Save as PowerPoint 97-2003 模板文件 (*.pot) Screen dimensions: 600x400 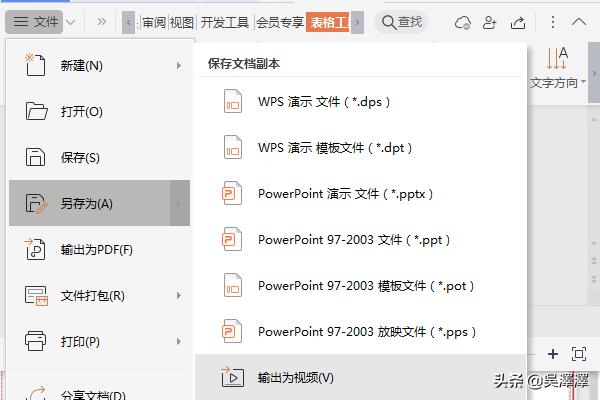pos(360,286)
